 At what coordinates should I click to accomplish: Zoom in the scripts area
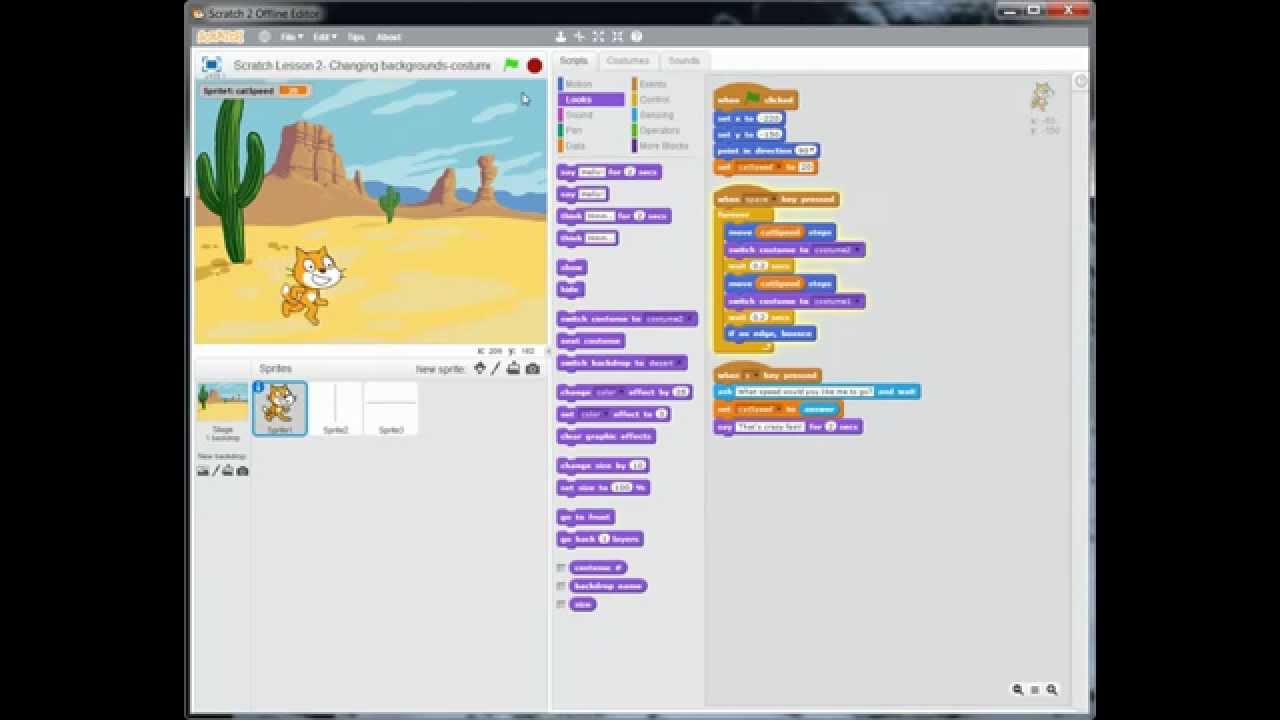click(1052, 690)
